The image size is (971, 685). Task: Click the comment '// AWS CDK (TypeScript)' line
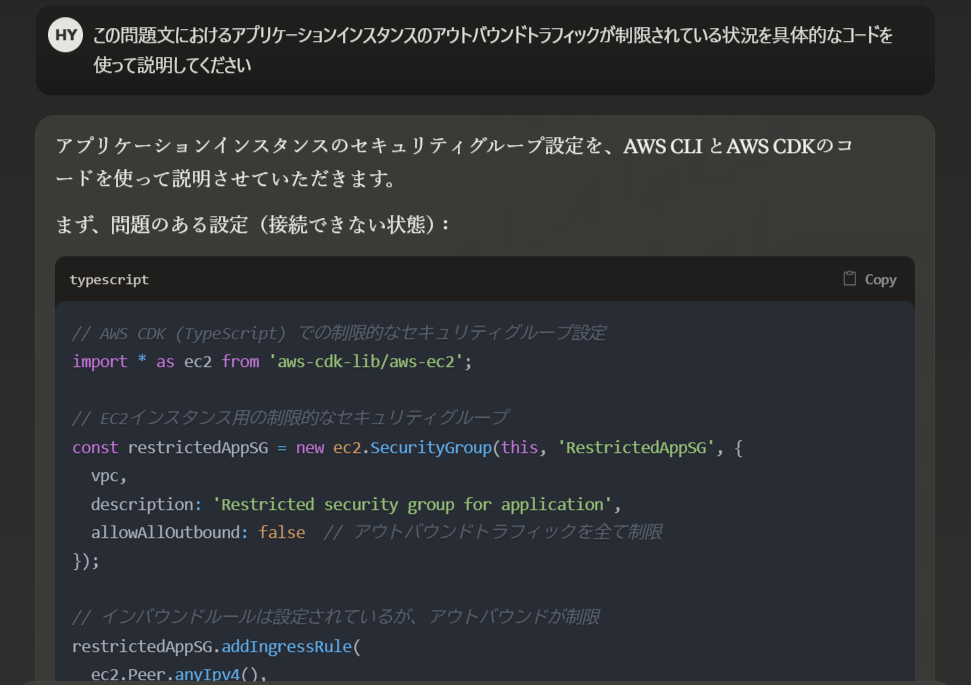[339, 333]
